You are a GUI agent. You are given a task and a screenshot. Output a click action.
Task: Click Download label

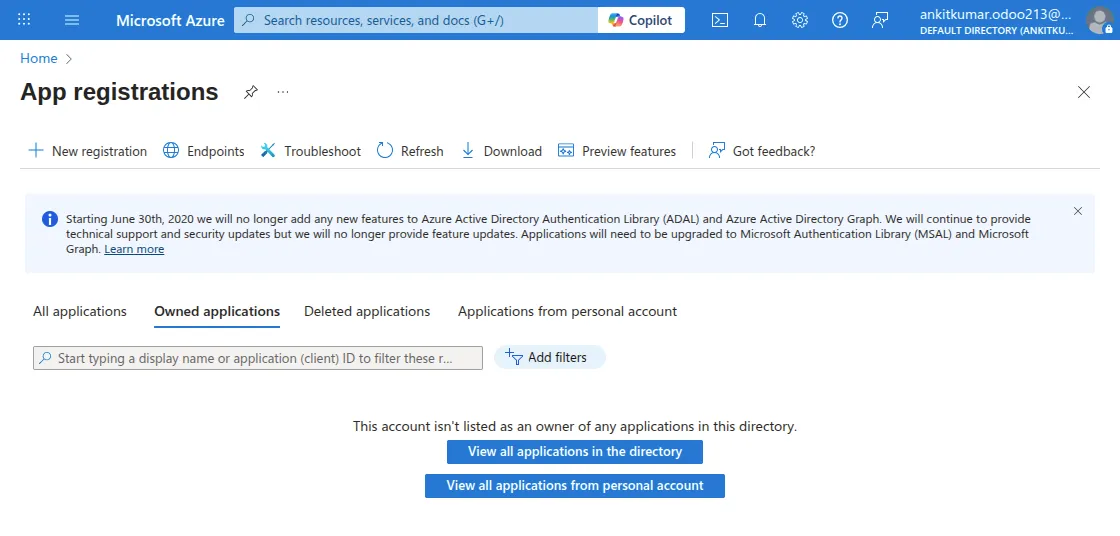[x=513, y=152]
